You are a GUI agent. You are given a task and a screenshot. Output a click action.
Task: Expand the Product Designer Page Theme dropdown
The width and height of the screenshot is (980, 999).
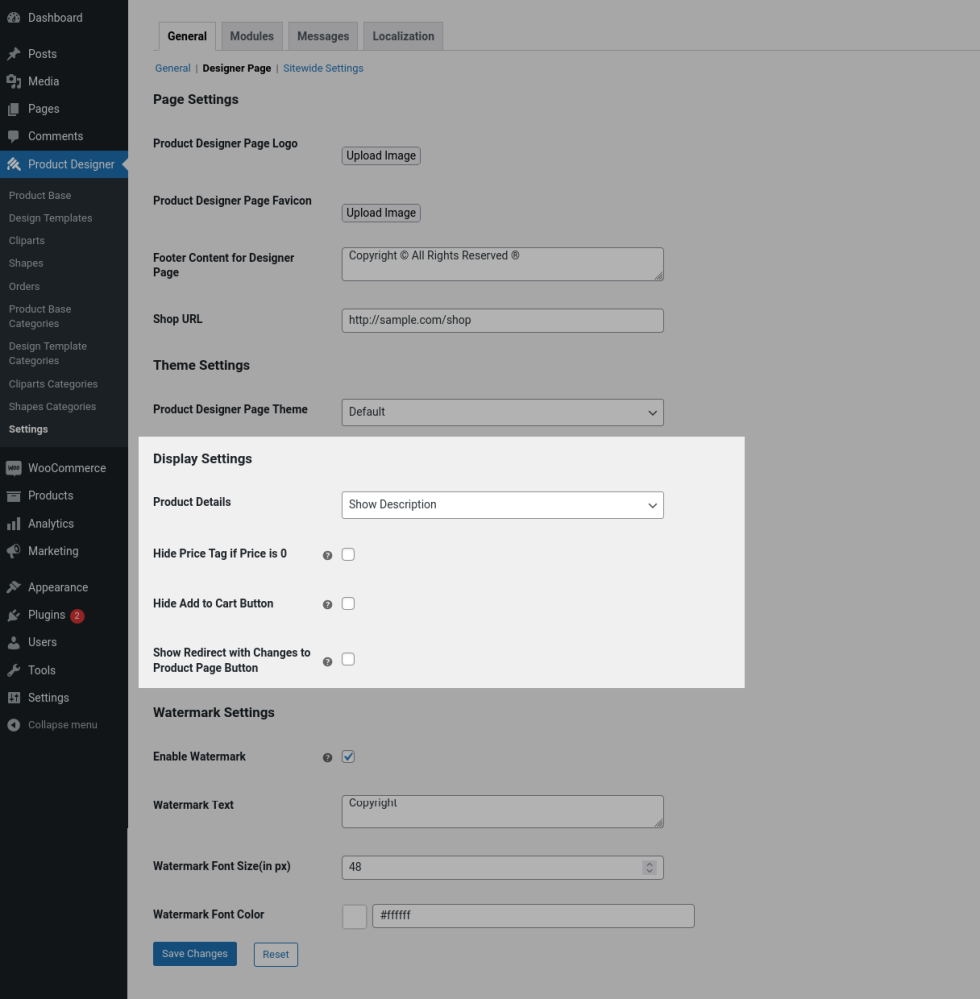pyautogui.click(x=502, y=412)
